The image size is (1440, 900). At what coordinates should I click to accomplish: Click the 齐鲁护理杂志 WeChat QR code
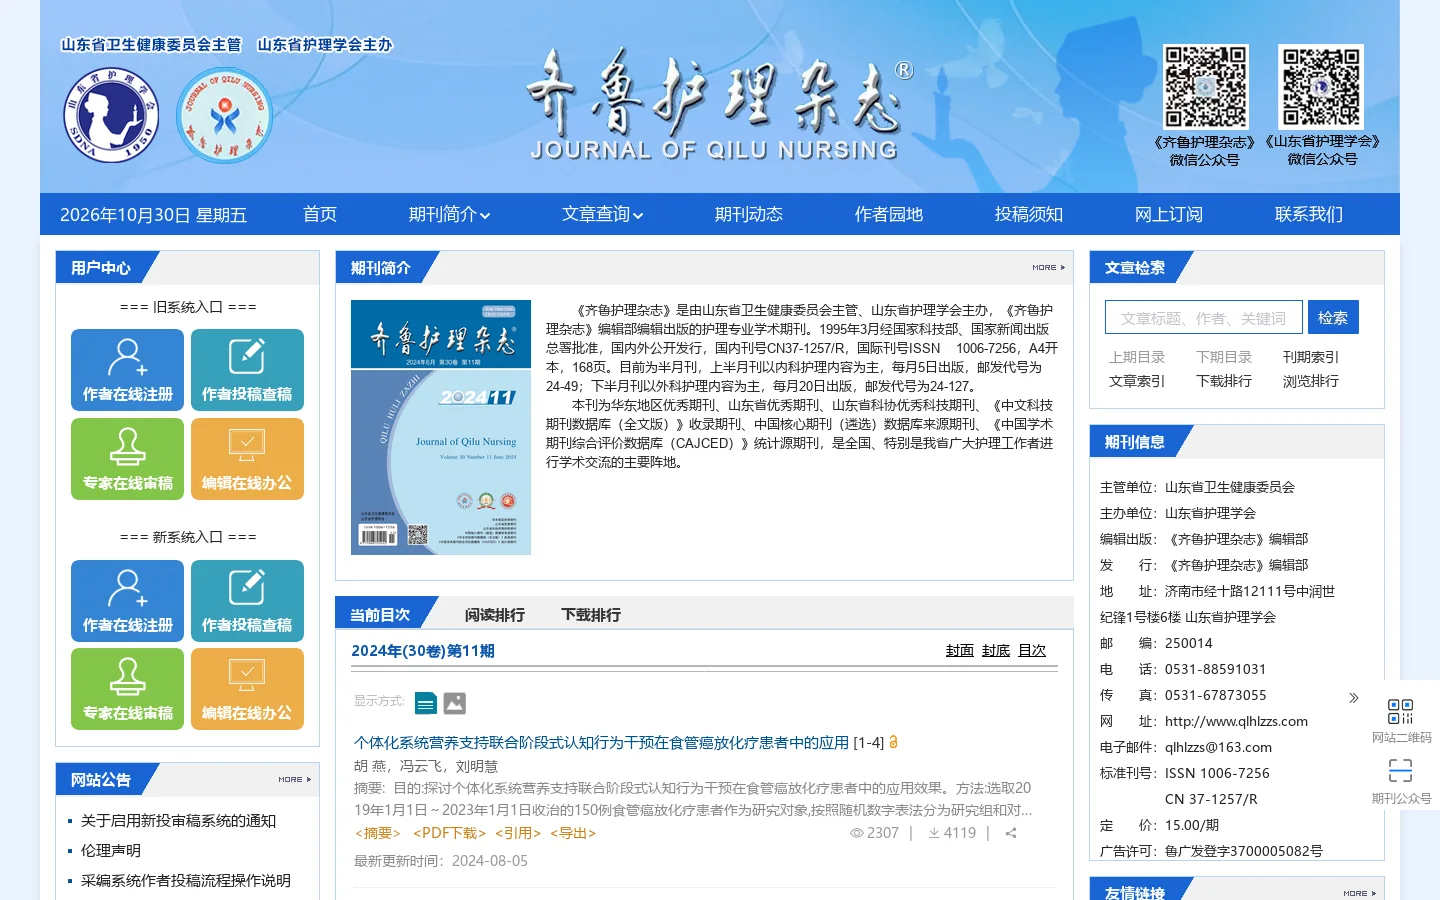(1206, 86)
